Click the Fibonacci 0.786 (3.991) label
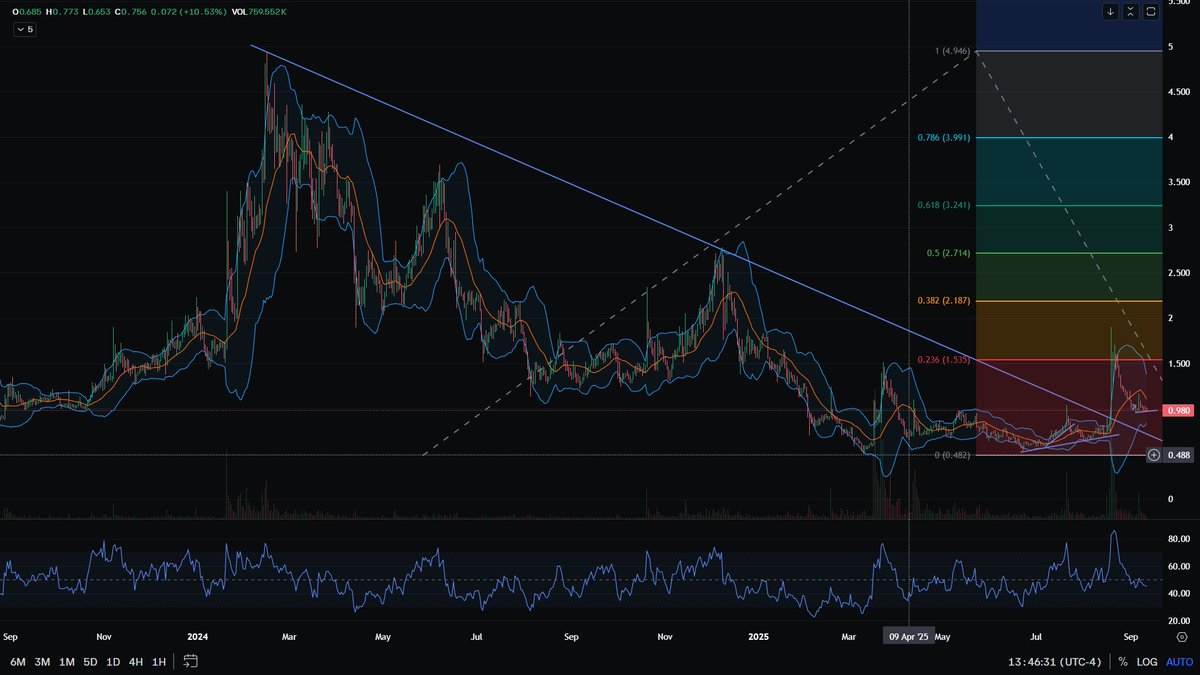Image resolution: width=1200 pixels, height=675 pixels. click(944, 138)
